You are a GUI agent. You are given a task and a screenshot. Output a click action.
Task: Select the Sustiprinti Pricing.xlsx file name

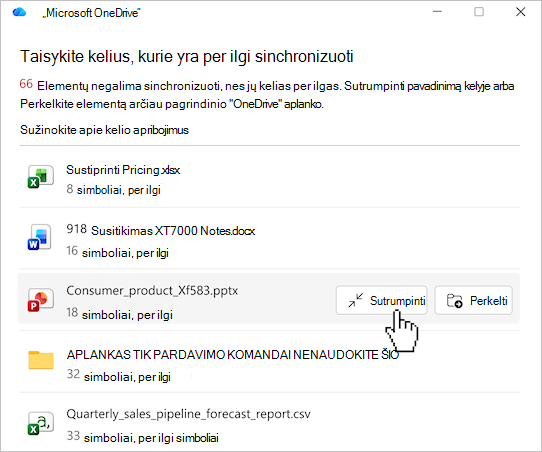pyautogui.click(x=123, y=170)
